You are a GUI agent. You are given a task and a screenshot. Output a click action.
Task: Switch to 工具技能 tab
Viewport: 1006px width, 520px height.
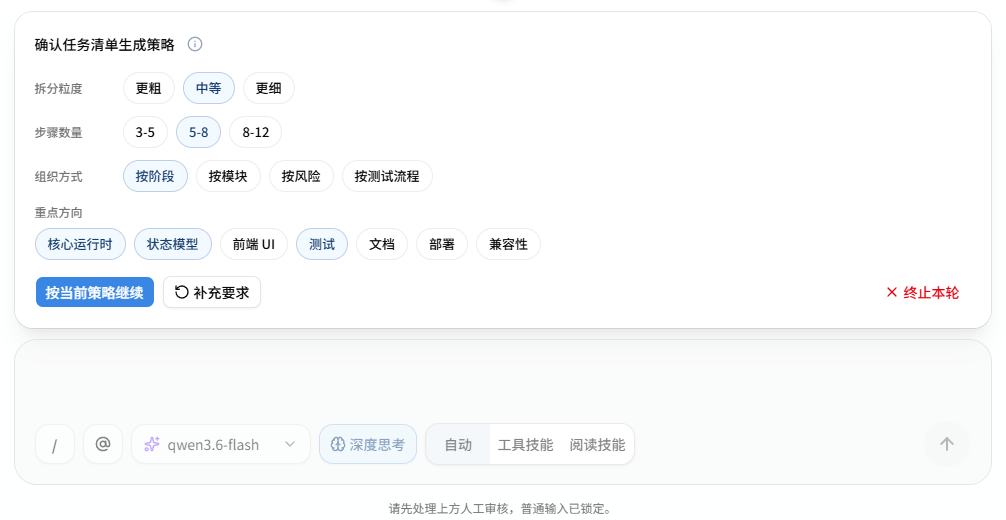525,444
